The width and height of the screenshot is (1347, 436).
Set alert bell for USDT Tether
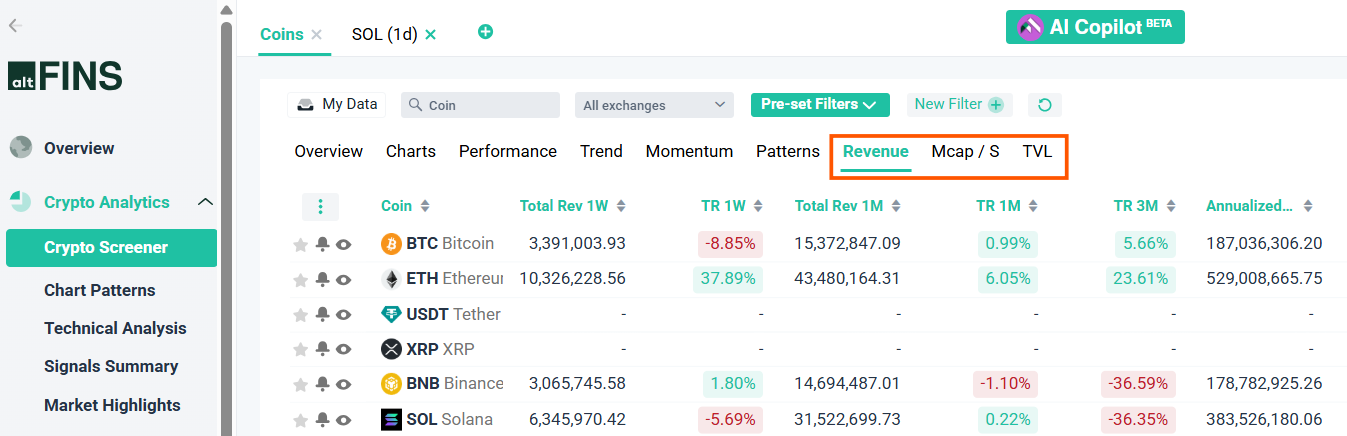click(x=322, y=314)
